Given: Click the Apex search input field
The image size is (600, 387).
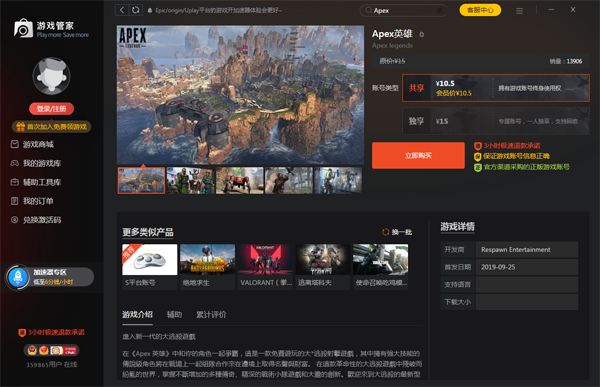Looking at the screenshot, I should click(404, 10).
